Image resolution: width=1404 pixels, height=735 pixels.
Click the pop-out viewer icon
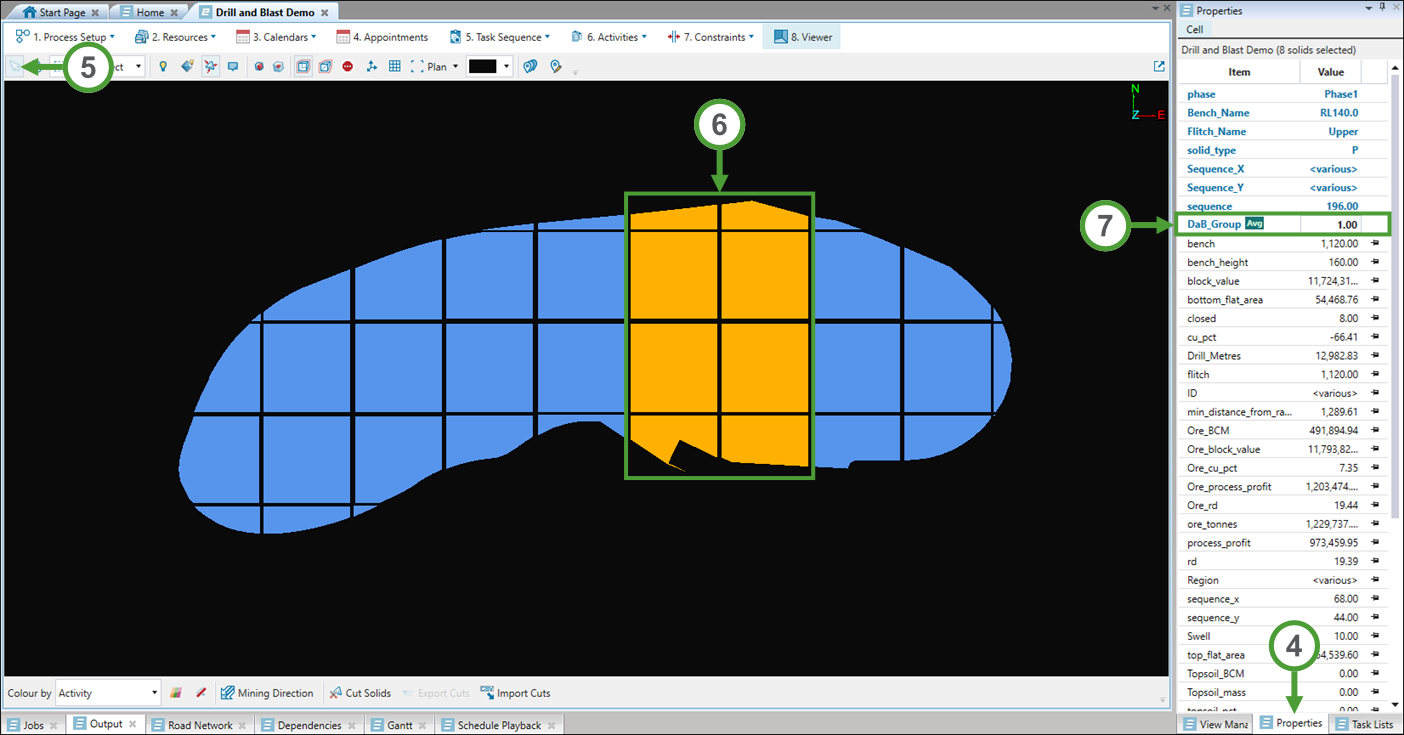point(1159,66)
